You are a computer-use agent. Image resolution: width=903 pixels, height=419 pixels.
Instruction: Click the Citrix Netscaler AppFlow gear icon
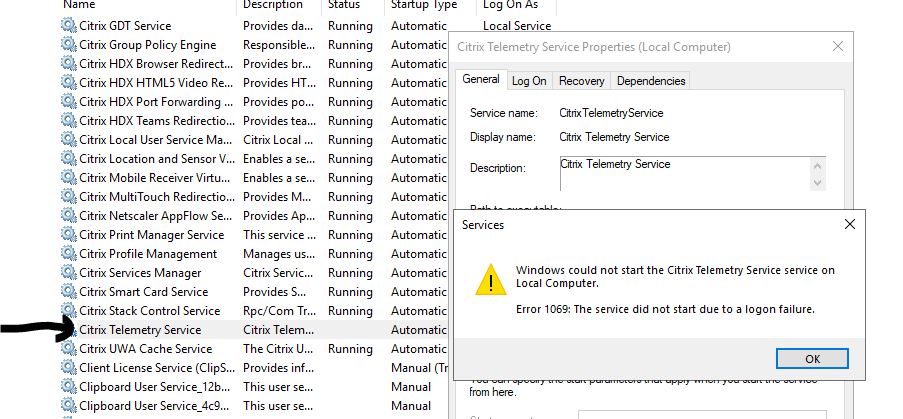pos(69,216)
